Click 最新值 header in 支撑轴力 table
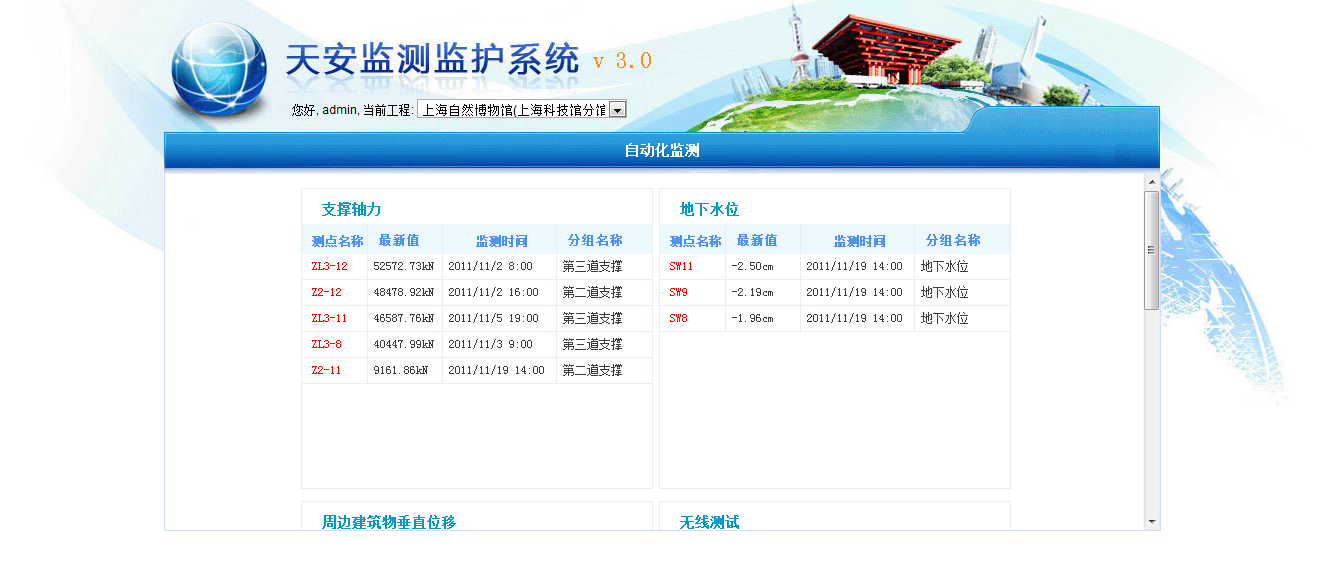The image size is (1324, 561). tap(399, 240)
